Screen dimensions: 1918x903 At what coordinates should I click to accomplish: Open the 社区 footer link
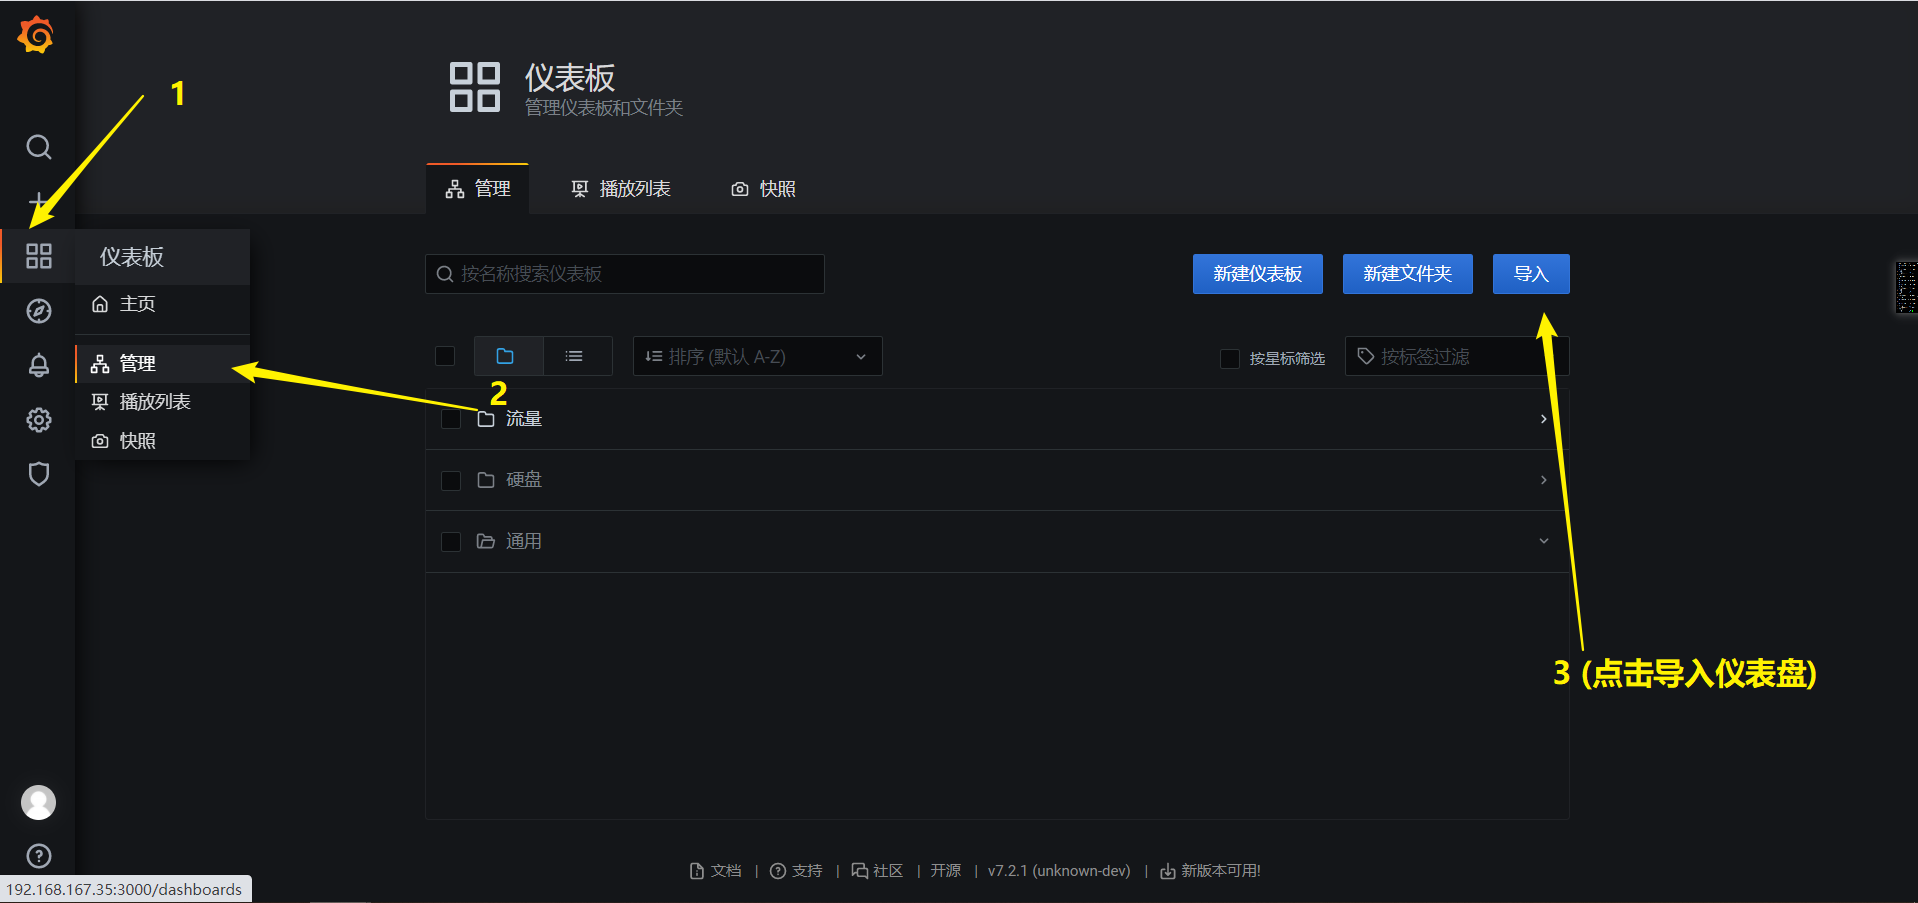click(x=877, y=871)
